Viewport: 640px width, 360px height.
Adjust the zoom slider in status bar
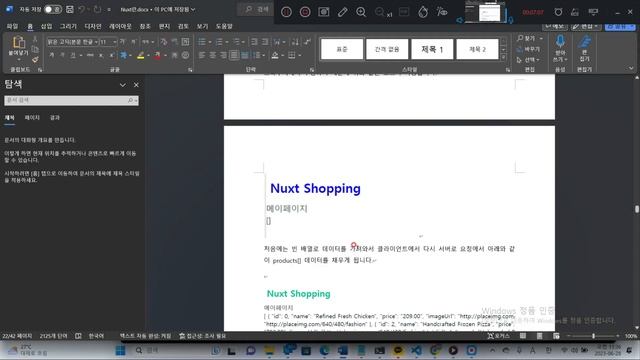[x=593, y=336]
